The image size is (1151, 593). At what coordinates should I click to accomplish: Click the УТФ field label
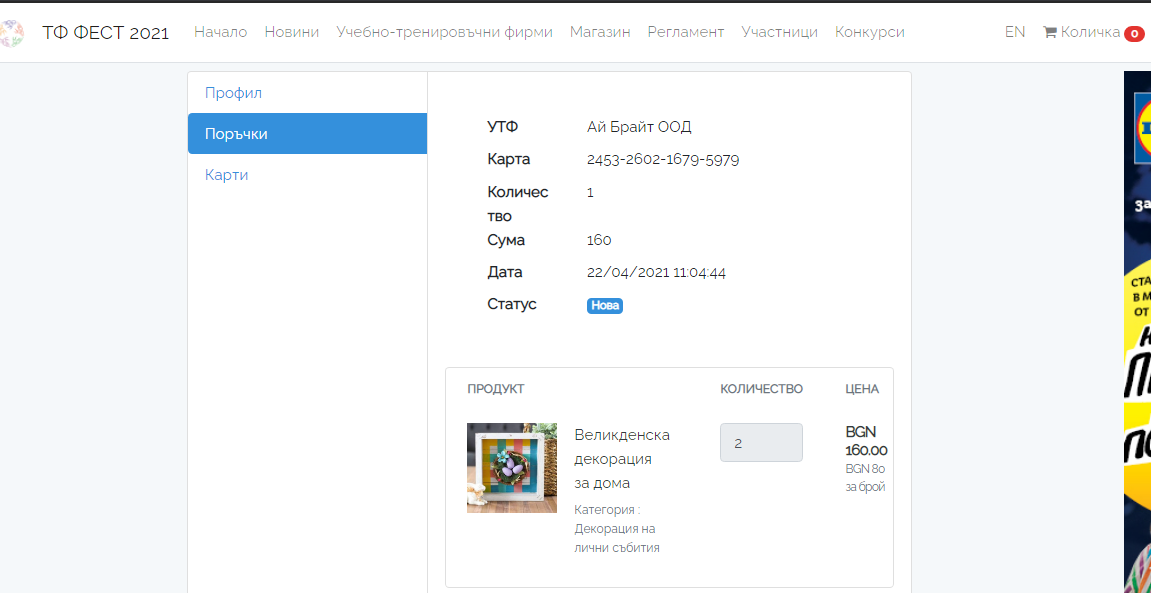(503, 127)
